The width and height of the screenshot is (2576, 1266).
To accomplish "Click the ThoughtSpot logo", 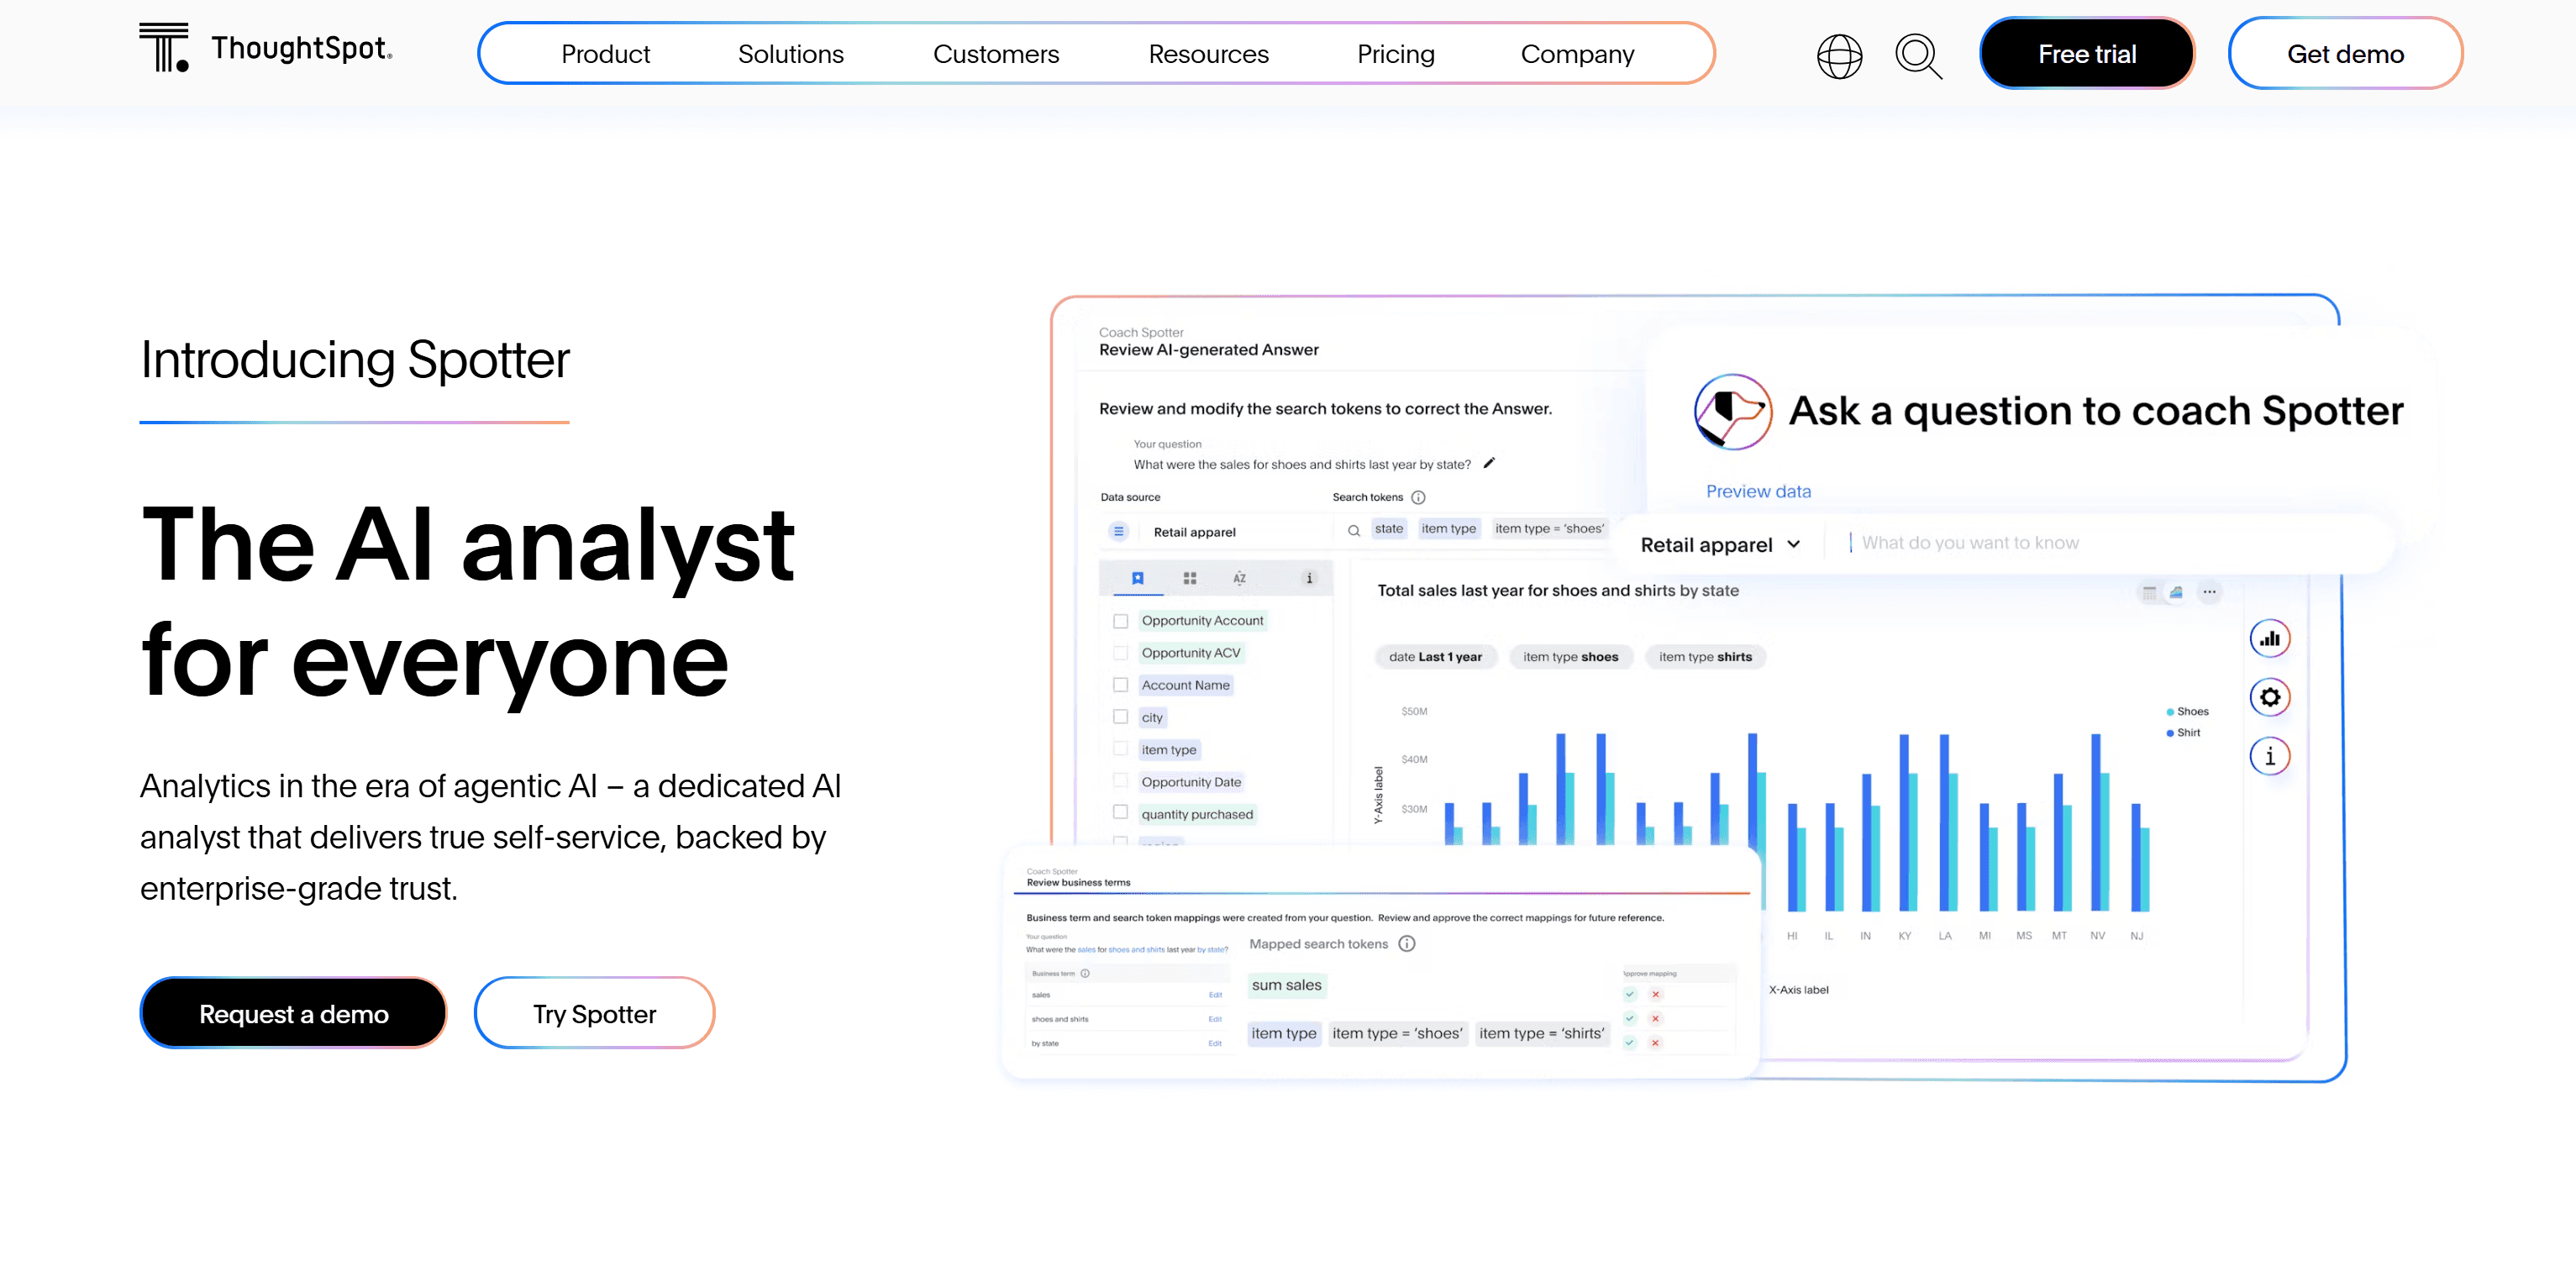I will pyautogui.click(x=266, y=49).
